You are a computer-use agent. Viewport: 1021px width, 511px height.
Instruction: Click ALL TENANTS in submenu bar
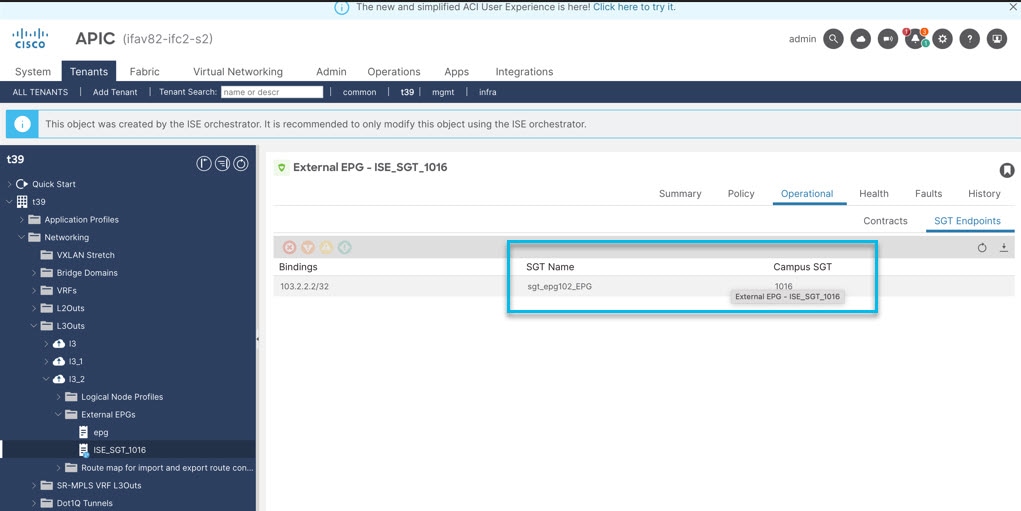tap(40, 92)
